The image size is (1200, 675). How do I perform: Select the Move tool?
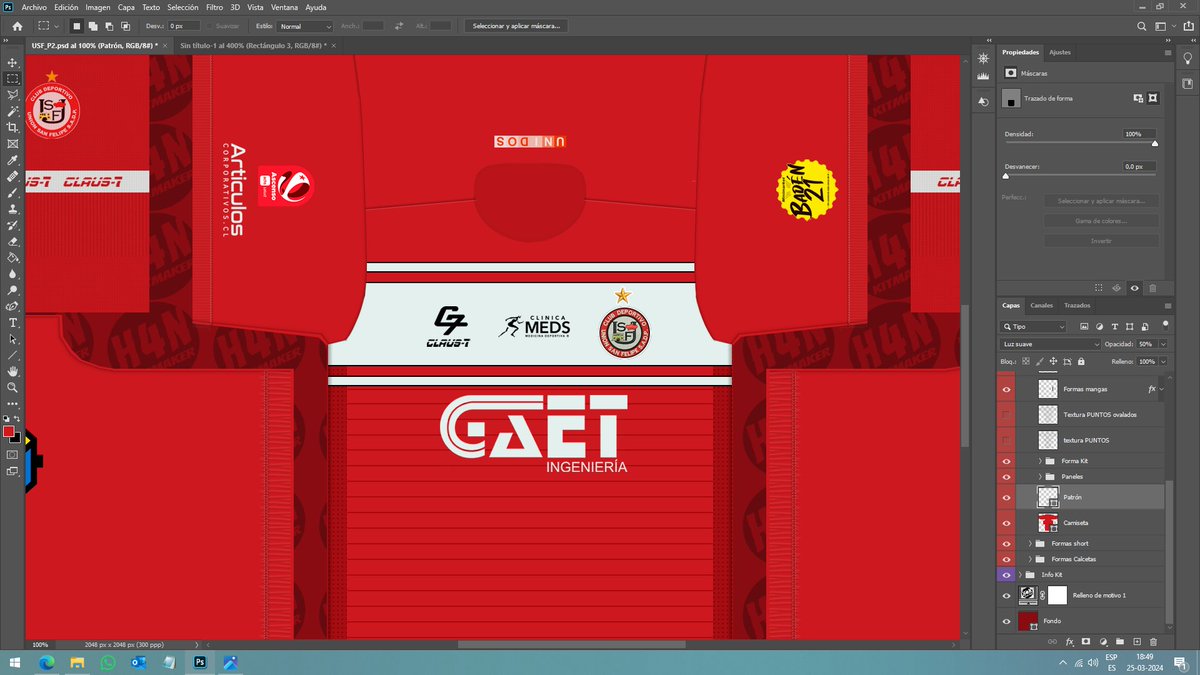coord(12,62)
